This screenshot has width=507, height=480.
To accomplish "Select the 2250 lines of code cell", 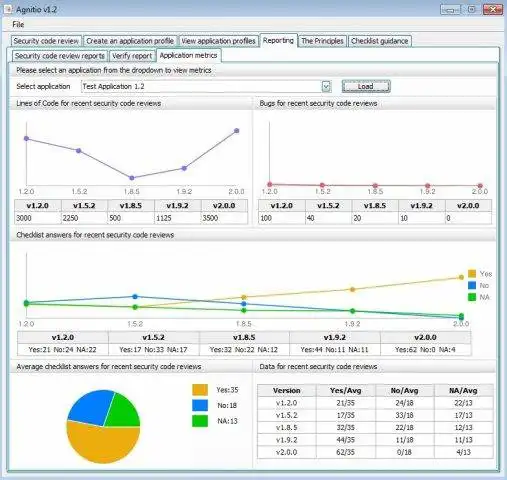I will tap(84, 218).
